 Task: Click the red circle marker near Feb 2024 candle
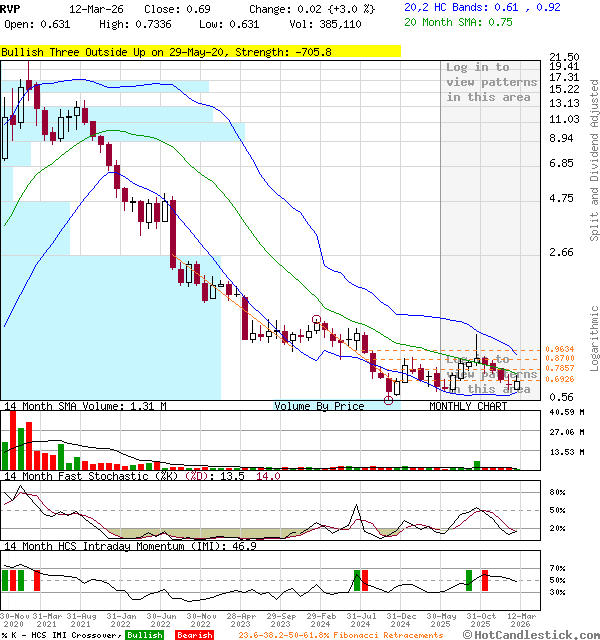pyautogui.click(x=318, y=321)
